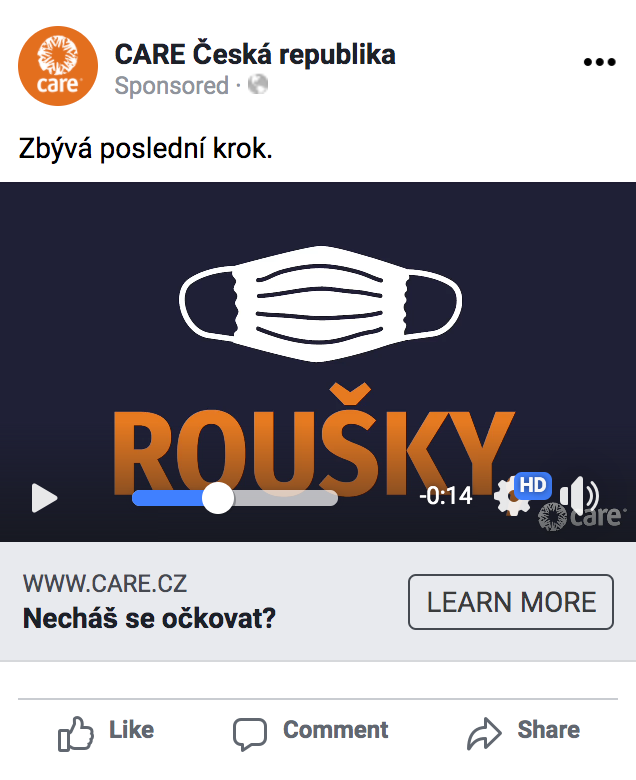The width and height of the screenshot is (636, 780).
Task: Click the remaining time -0:14 display
Action: [446, 496]
